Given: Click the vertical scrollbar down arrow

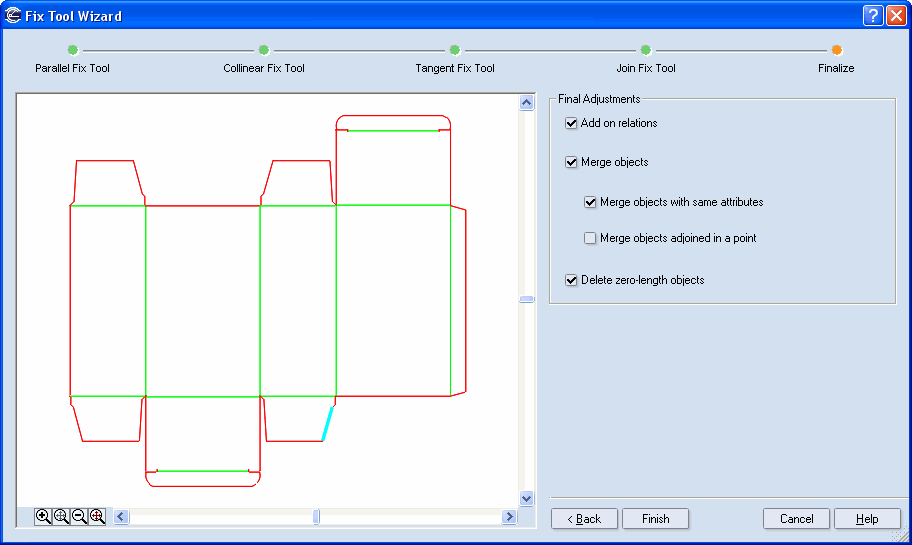Looking at the screenshot, I should point(527,498).
